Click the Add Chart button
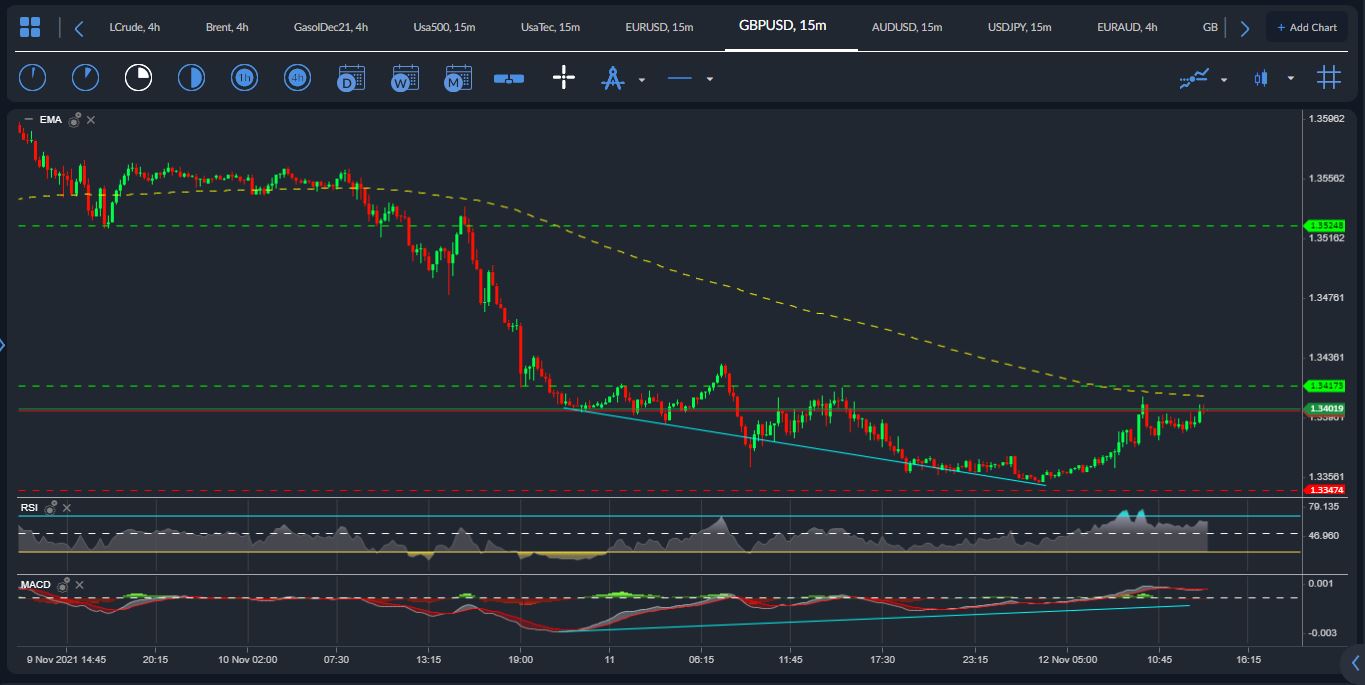The height and width of the screenshot is (685, 1365). click(x=1307, y=27)
